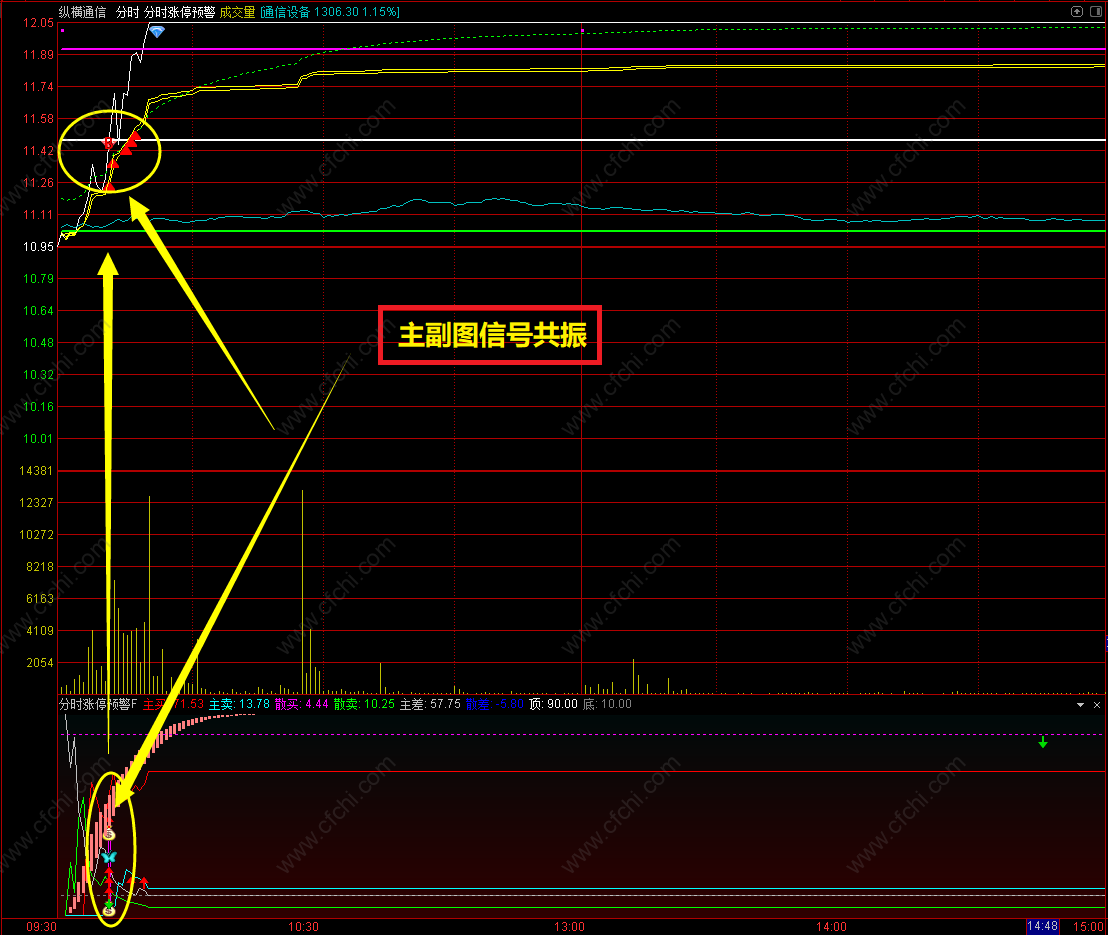1108x935 pixels.
Task: Click the 散差: -5.80 value
Action: click(495, 704)
